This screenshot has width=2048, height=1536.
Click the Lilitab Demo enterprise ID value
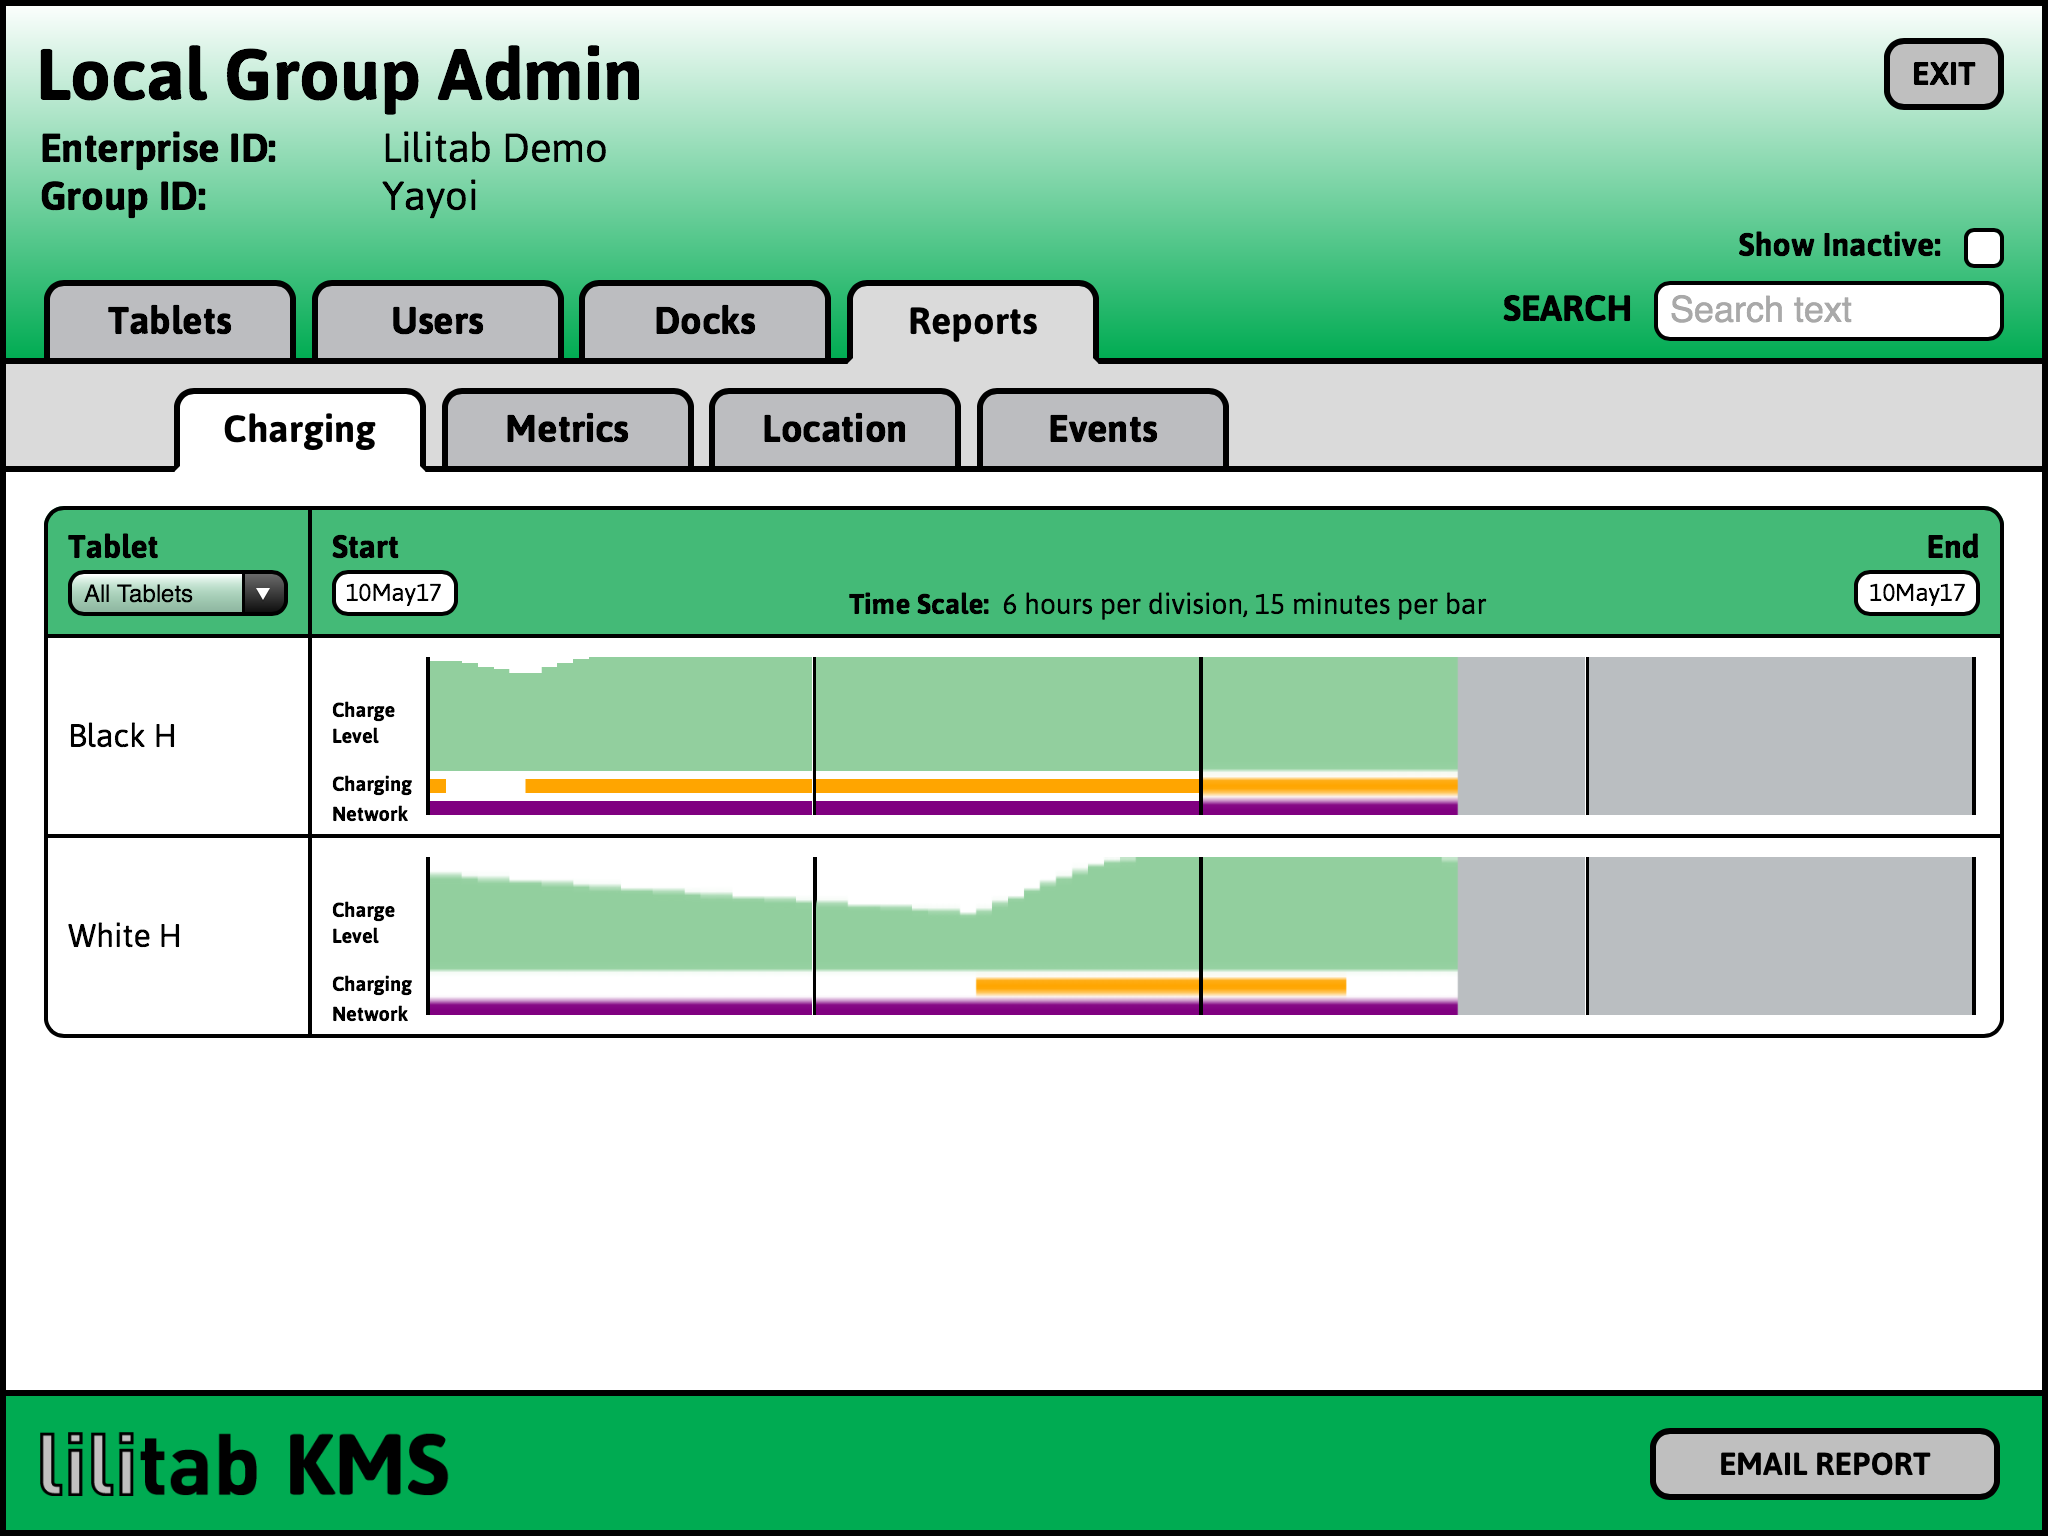[495, 148]
